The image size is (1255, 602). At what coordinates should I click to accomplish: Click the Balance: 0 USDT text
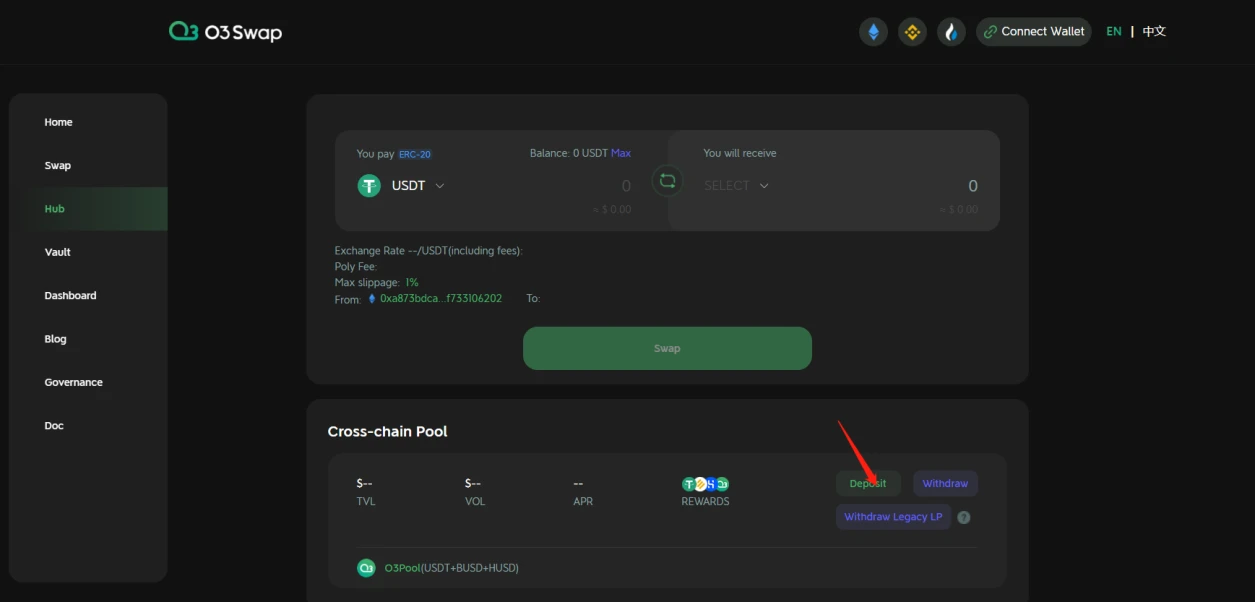[x=569, y=153]
